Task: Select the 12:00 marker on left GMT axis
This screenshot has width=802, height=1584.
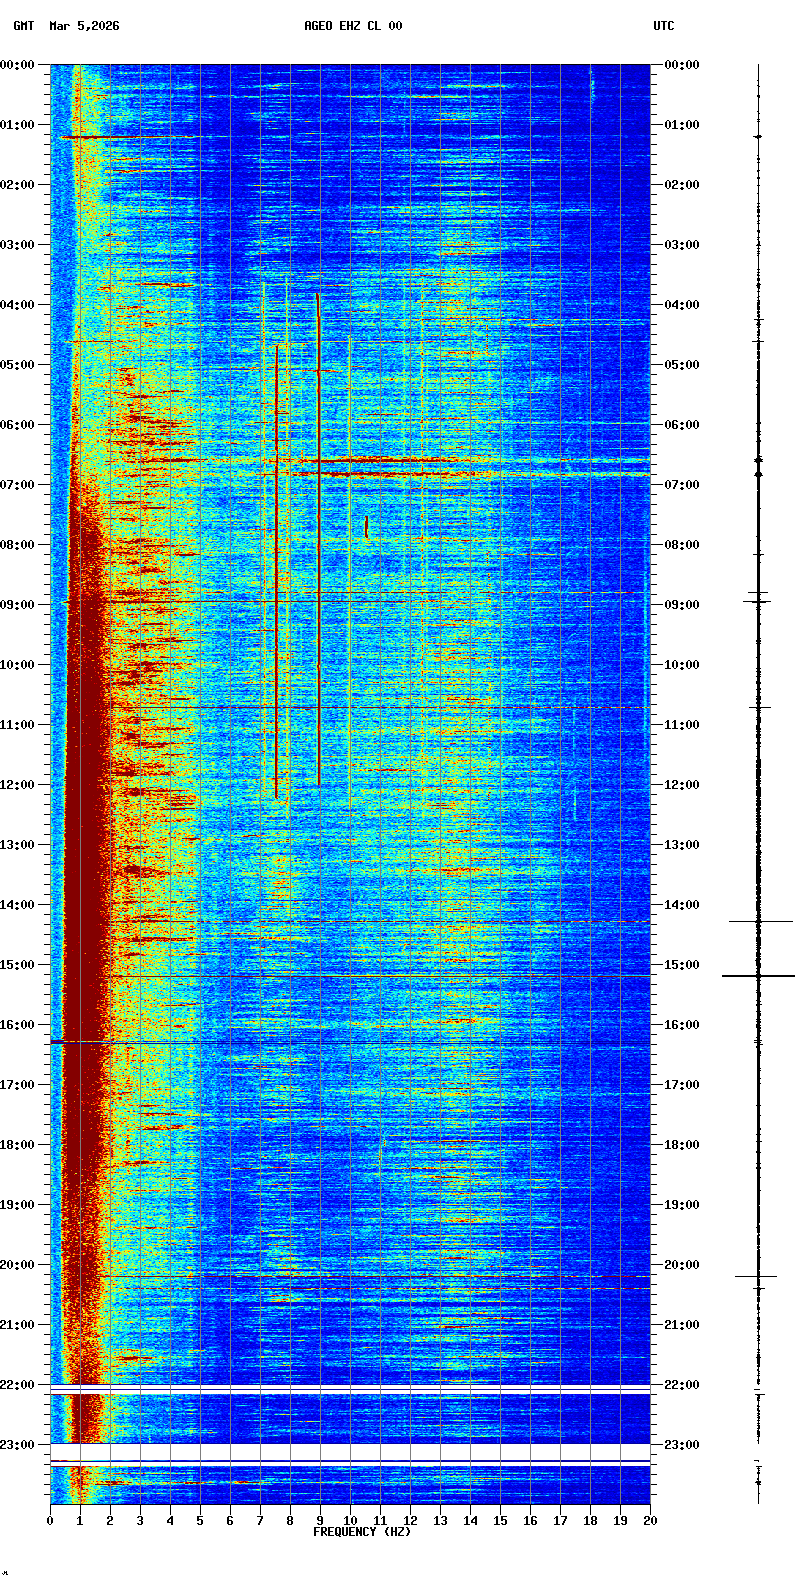Action: click(18, 785)
